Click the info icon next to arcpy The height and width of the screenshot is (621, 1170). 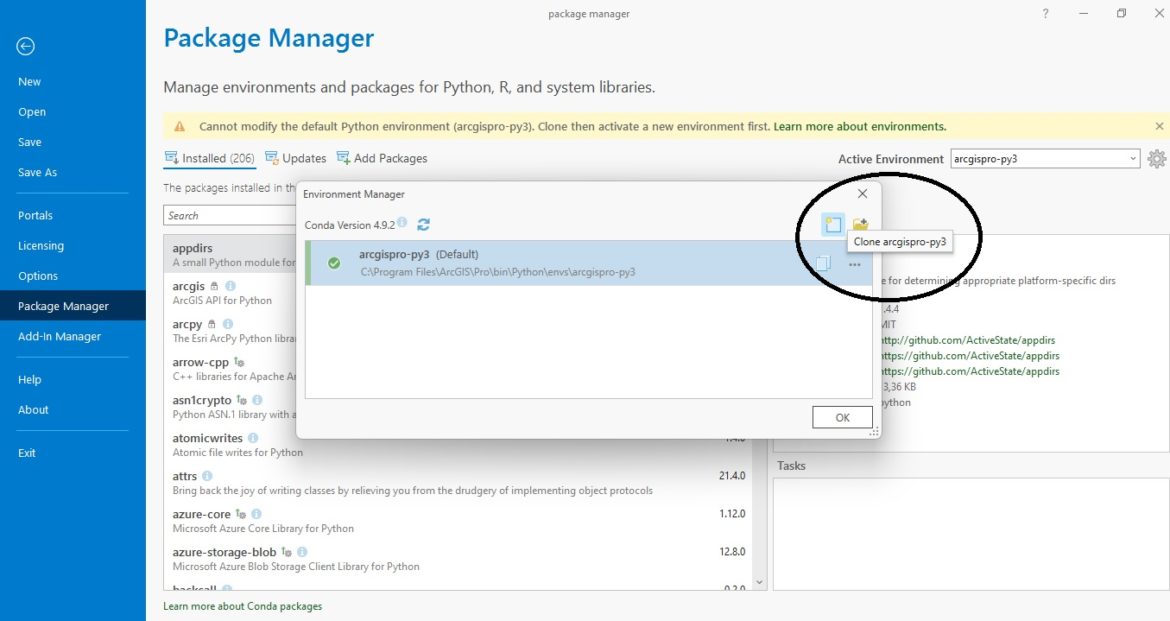pyautogui.click(x=228, y=324)
